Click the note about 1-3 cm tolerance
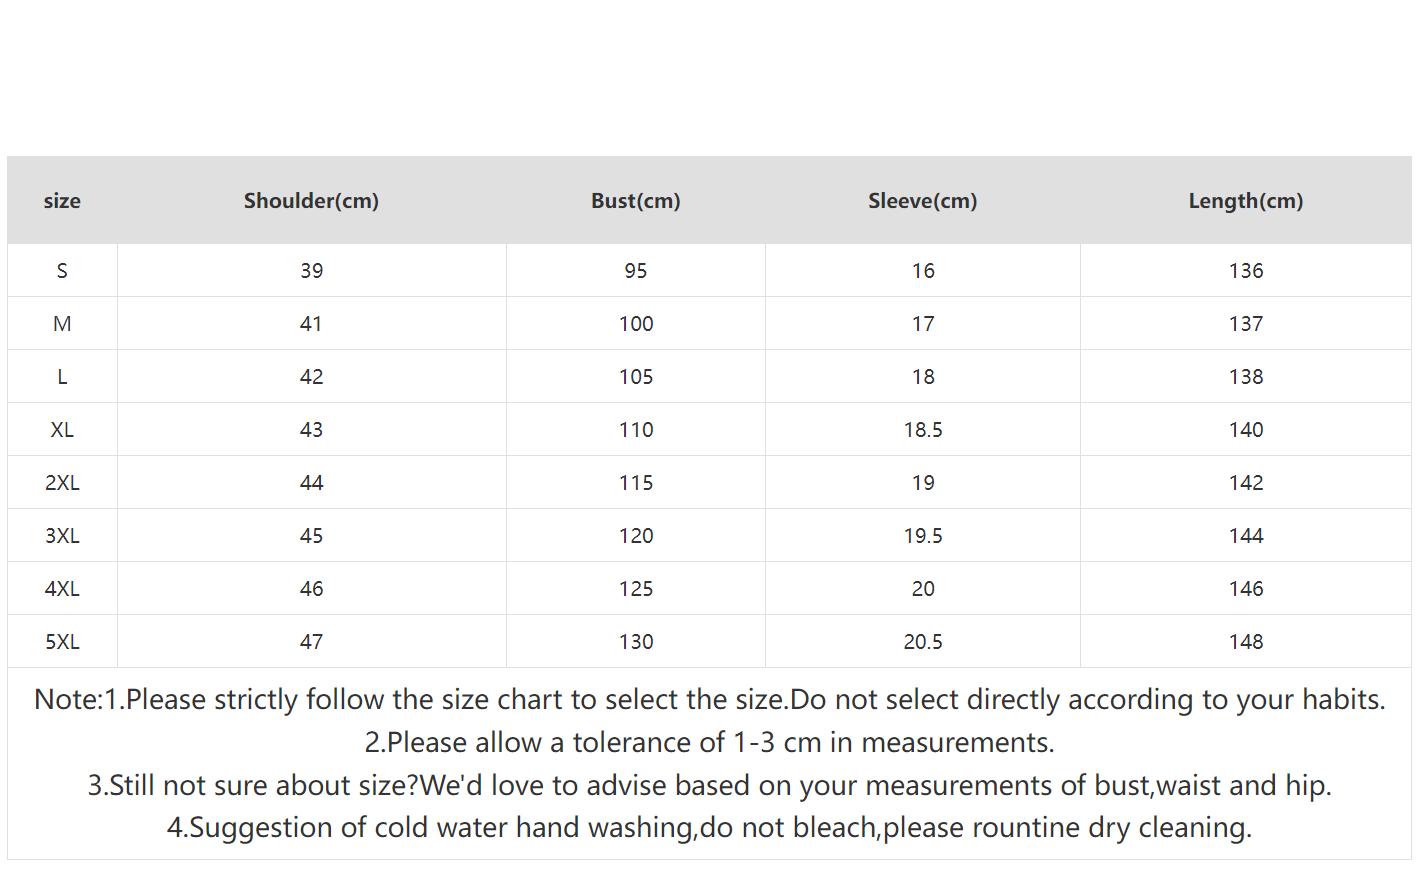Viewport: 1428px width, 875px height. coord(709,743)
